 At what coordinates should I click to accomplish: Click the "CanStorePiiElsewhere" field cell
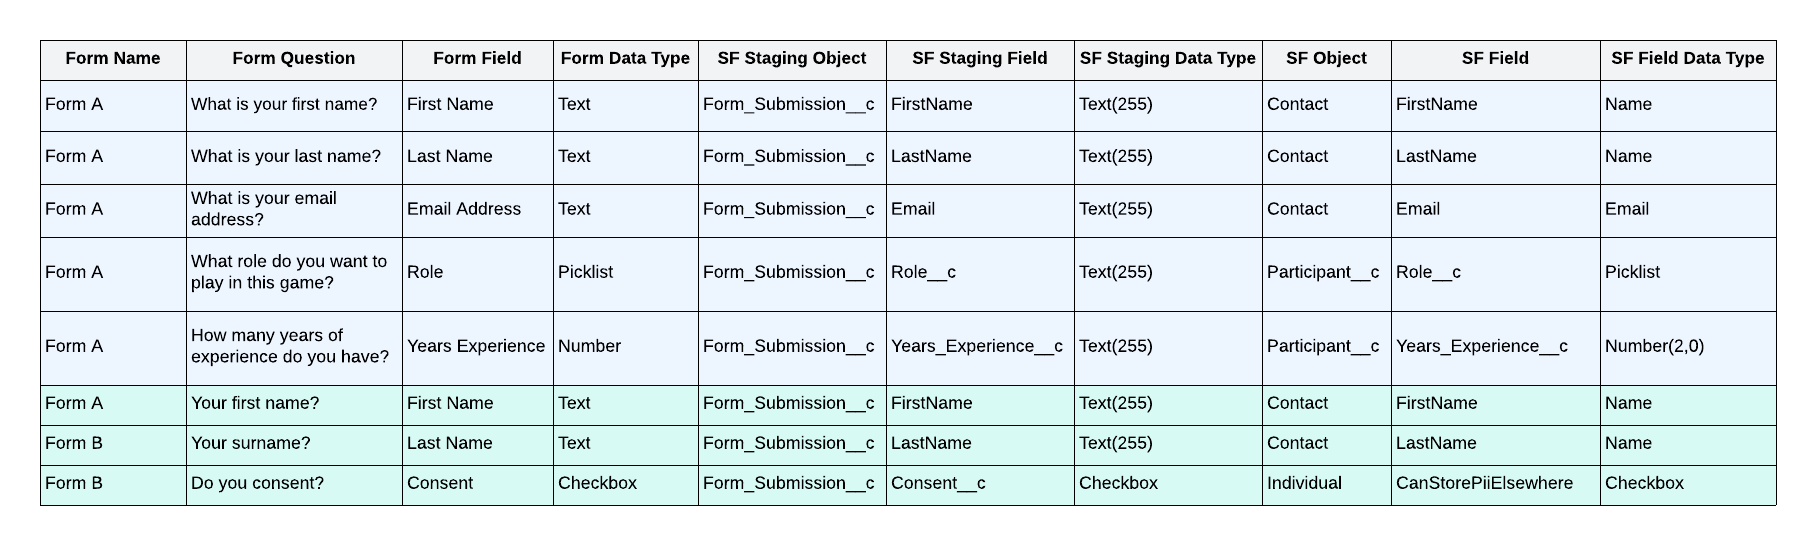(1484, 484)
